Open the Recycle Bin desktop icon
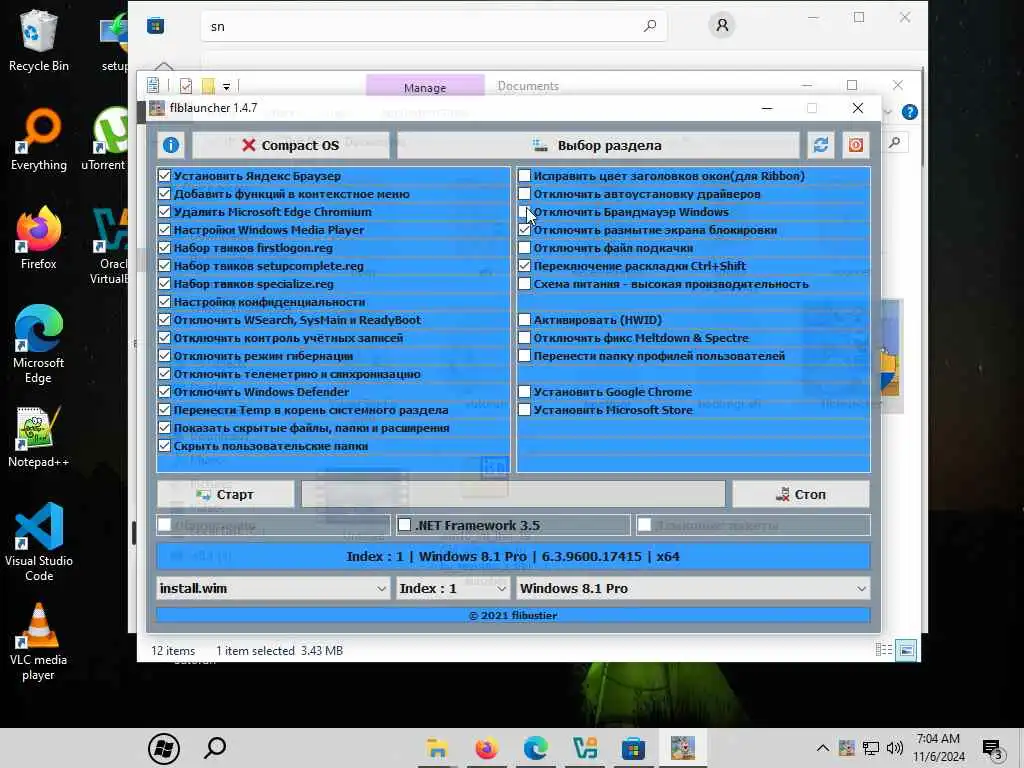 (x=39, y=40)
